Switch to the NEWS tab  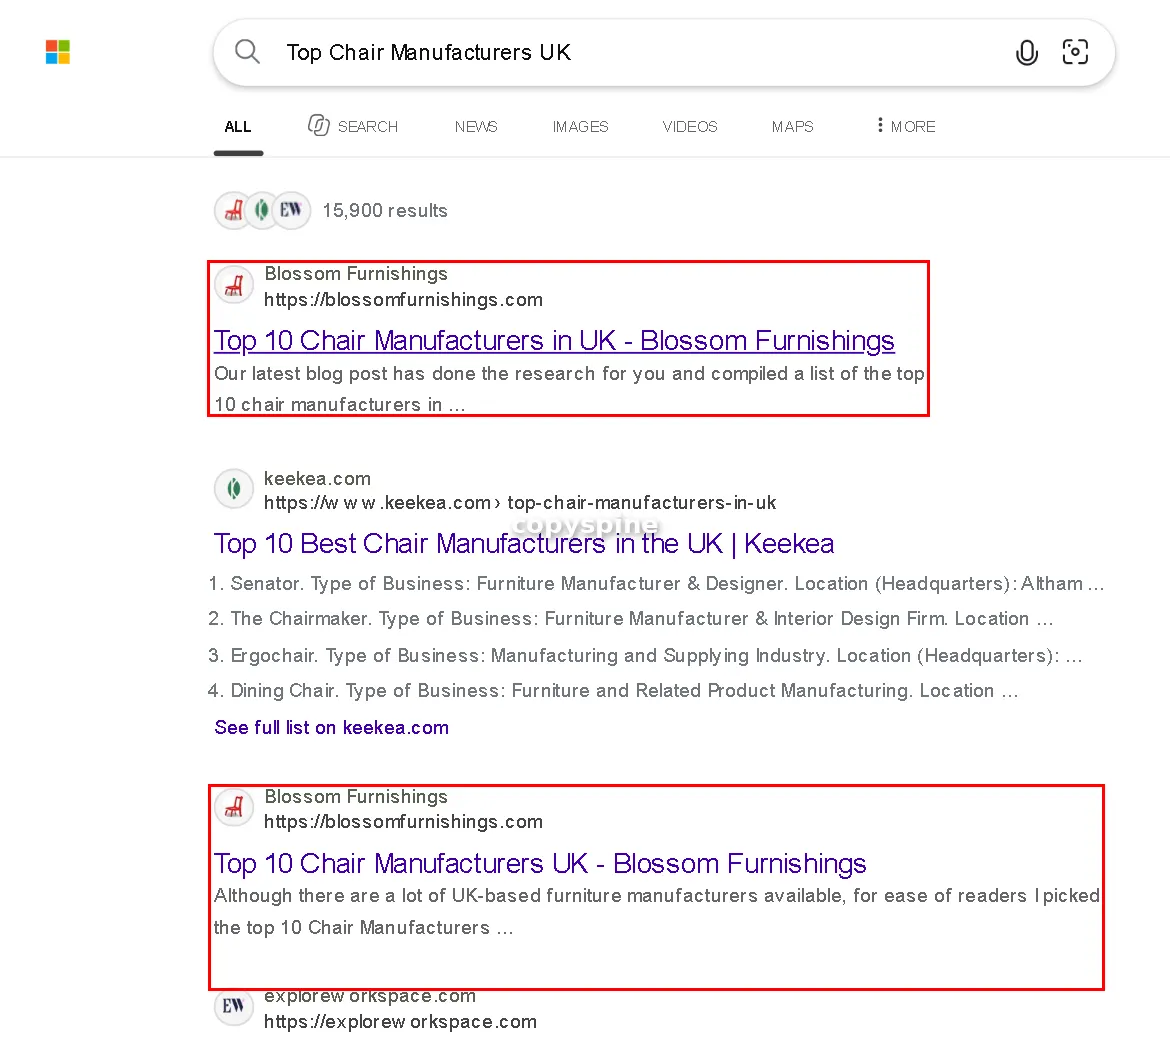[x=476, y=127]
